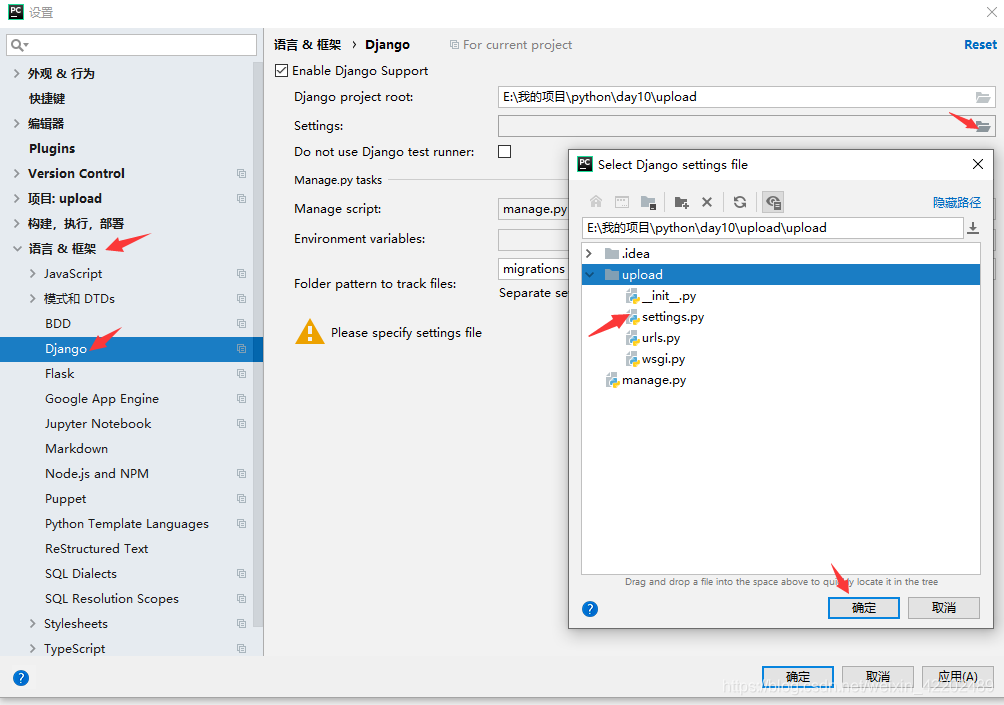Viewport: 1004px width, 705px height.
Task: Open 快捷键 settings page
Action: point(47,99)
